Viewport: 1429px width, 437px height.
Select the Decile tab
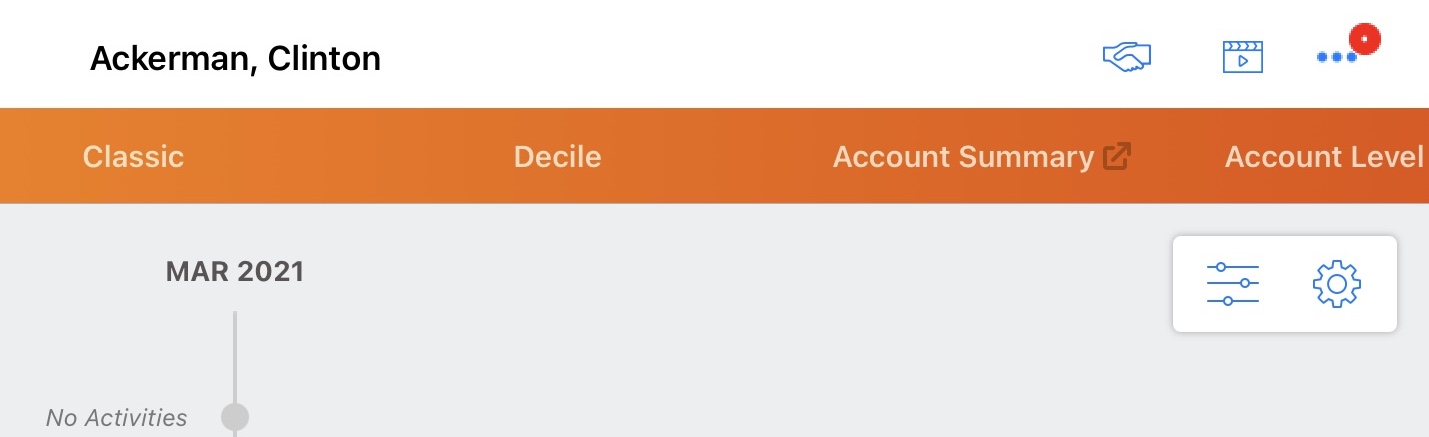coord(557,157)
